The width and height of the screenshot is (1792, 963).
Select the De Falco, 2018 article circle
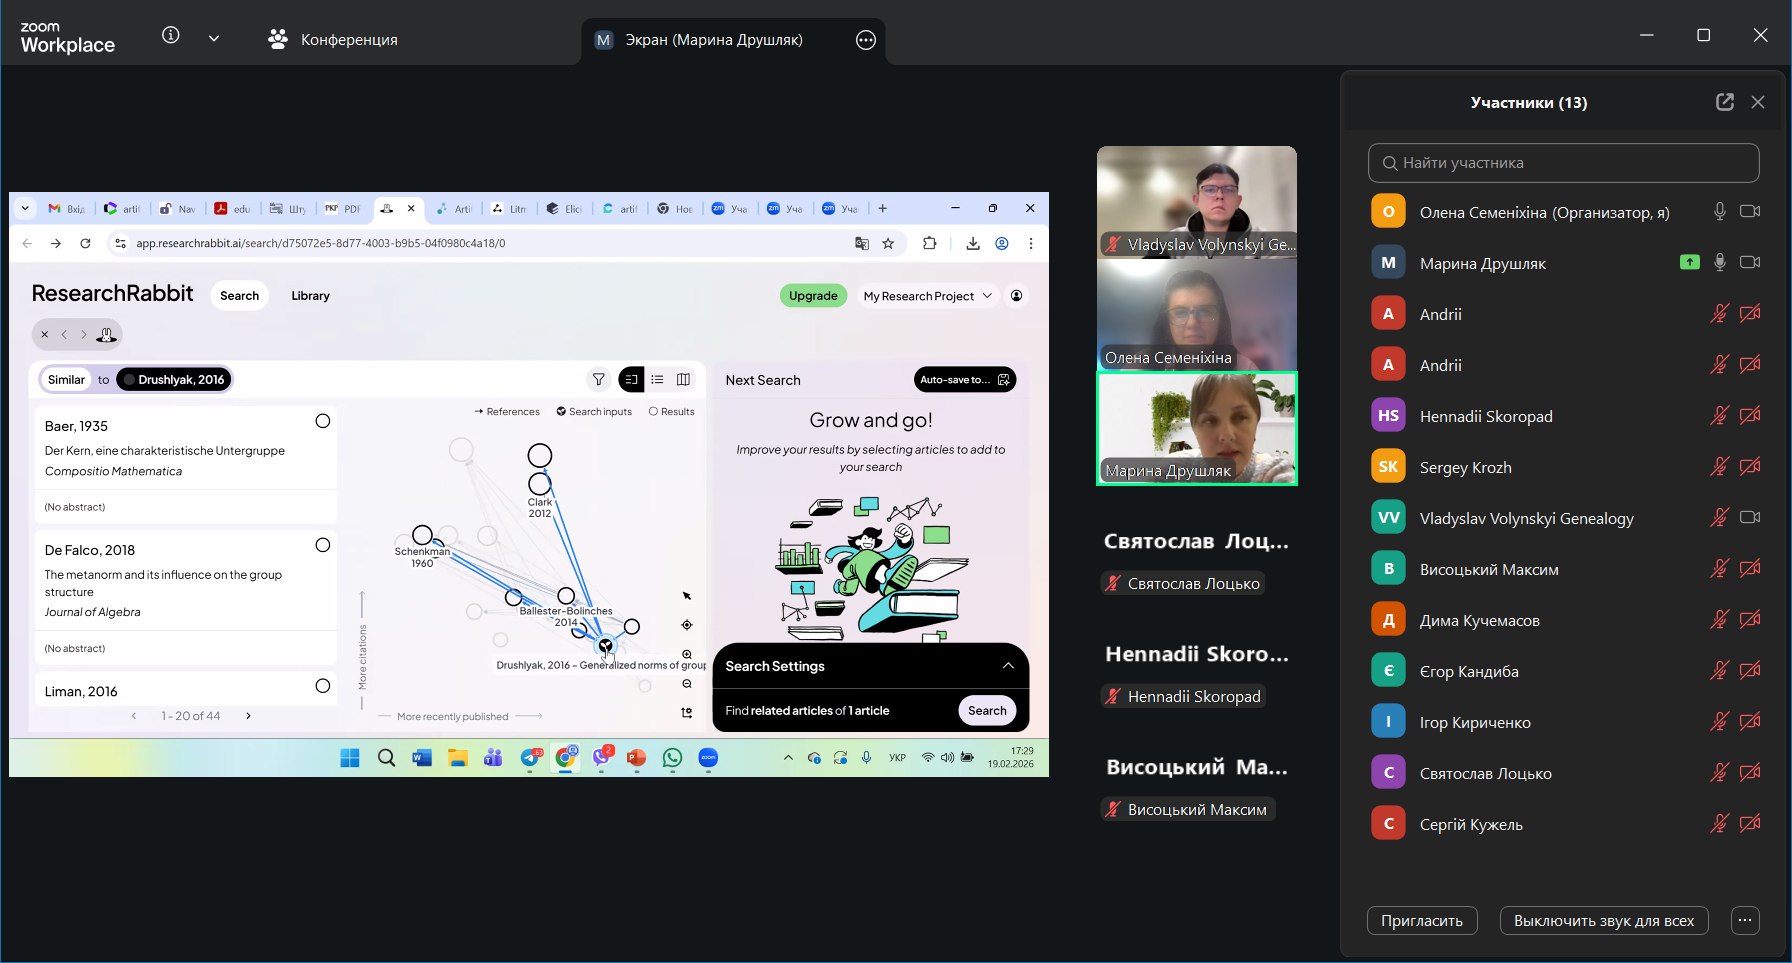[323, 546]
